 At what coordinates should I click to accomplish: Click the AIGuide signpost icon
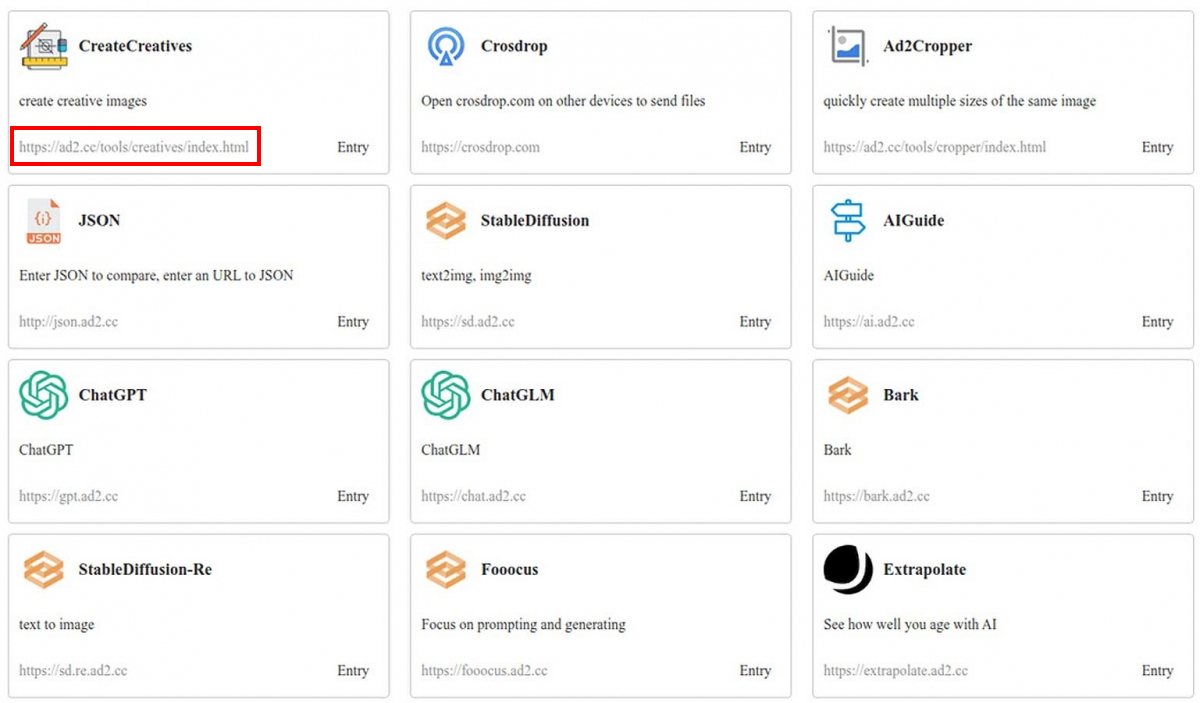848,221
